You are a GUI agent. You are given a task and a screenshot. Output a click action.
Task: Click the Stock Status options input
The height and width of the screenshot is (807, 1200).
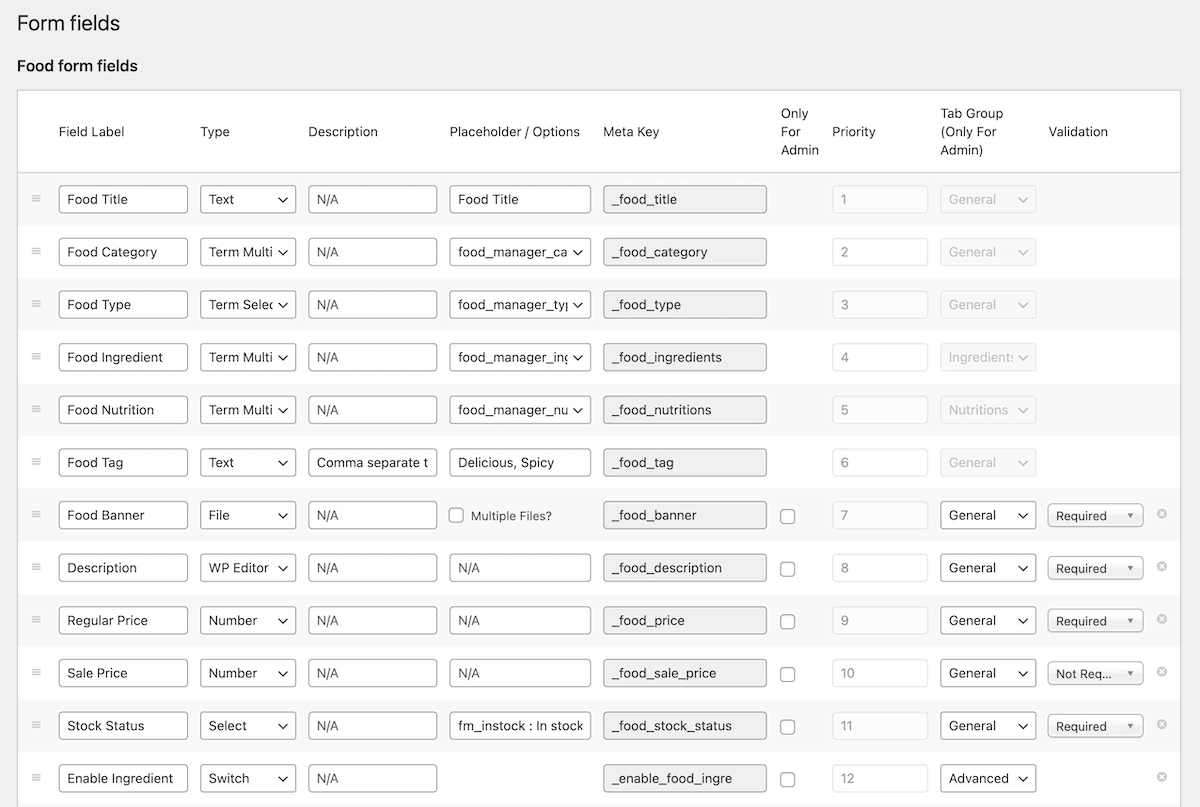click(x=520, y=726)
